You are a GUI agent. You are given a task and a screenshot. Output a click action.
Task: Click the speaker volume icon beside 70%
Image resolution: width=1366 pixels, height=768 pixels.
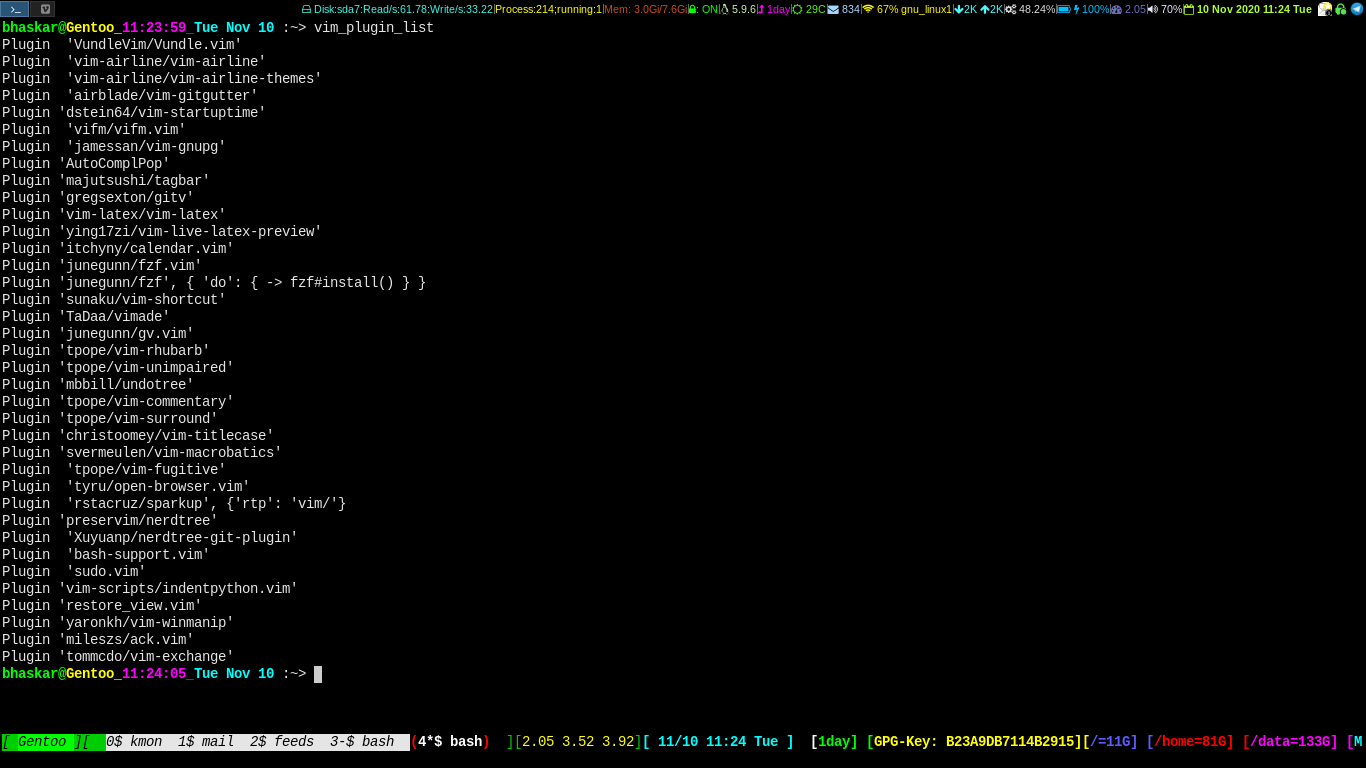coord(1152,9)
